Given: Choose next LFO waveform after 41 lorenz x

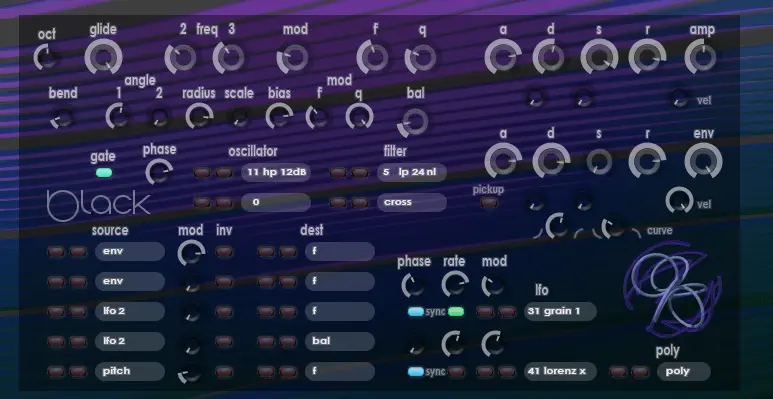Looking at the screenshot, I should tap(507, 371).
